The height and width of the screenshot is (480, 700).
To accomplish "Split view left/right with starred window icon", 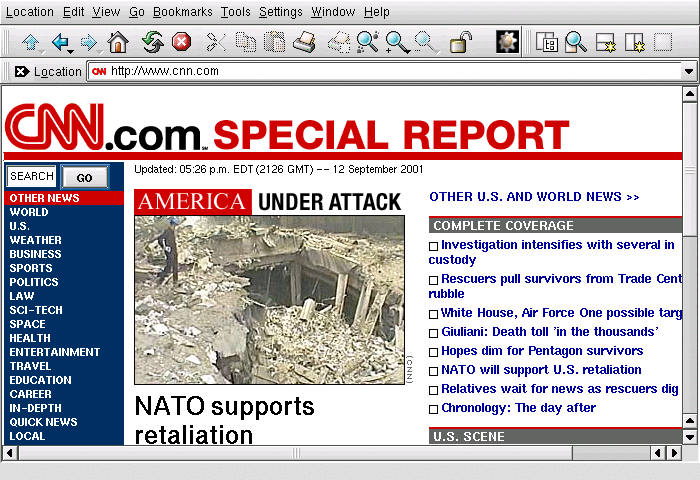I will pos(634,43).
